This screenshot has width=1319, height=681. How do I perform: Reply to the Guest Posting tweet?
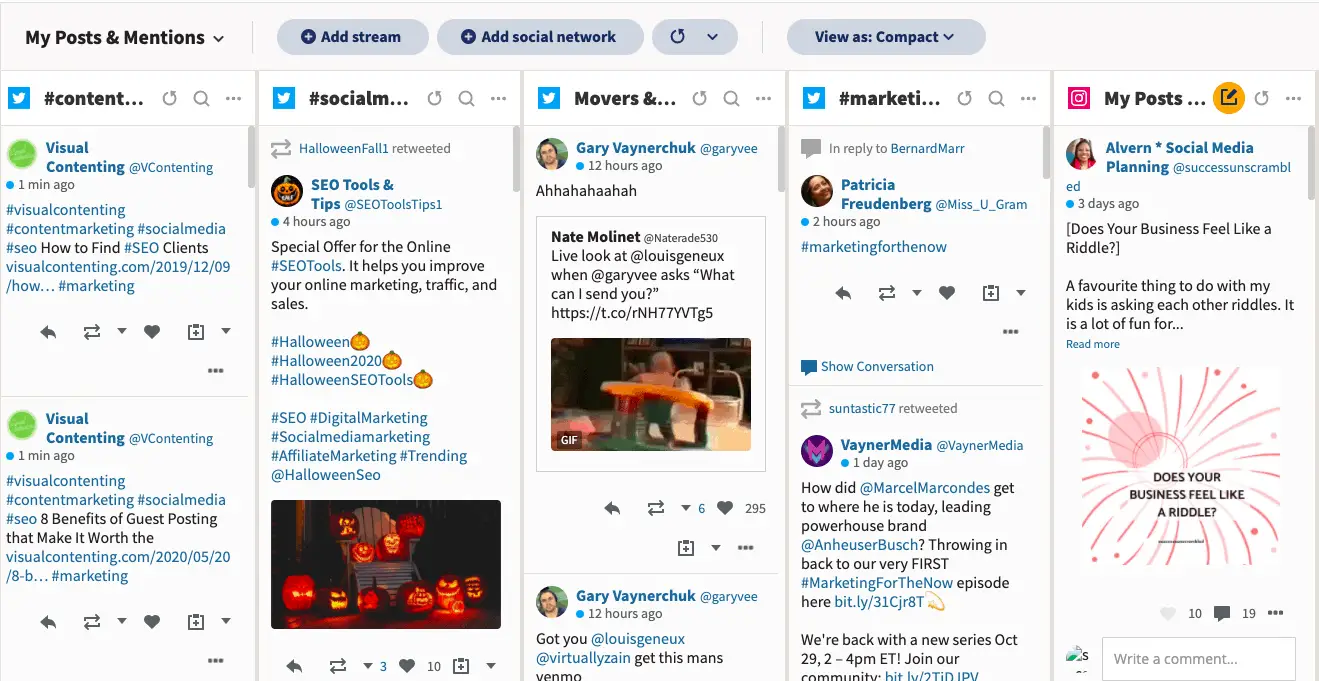[48, 622]
